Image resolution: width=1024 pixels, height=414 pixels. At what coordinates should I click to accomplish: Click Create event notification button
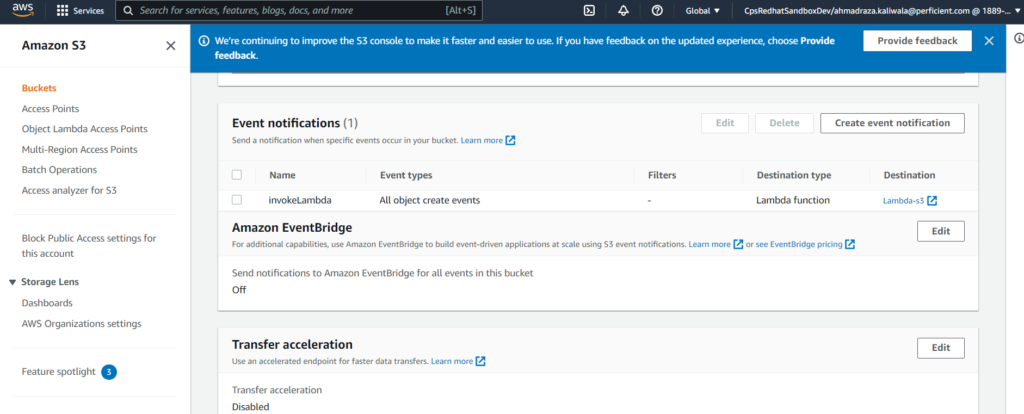pyautogui.click(x=892, y=123)
